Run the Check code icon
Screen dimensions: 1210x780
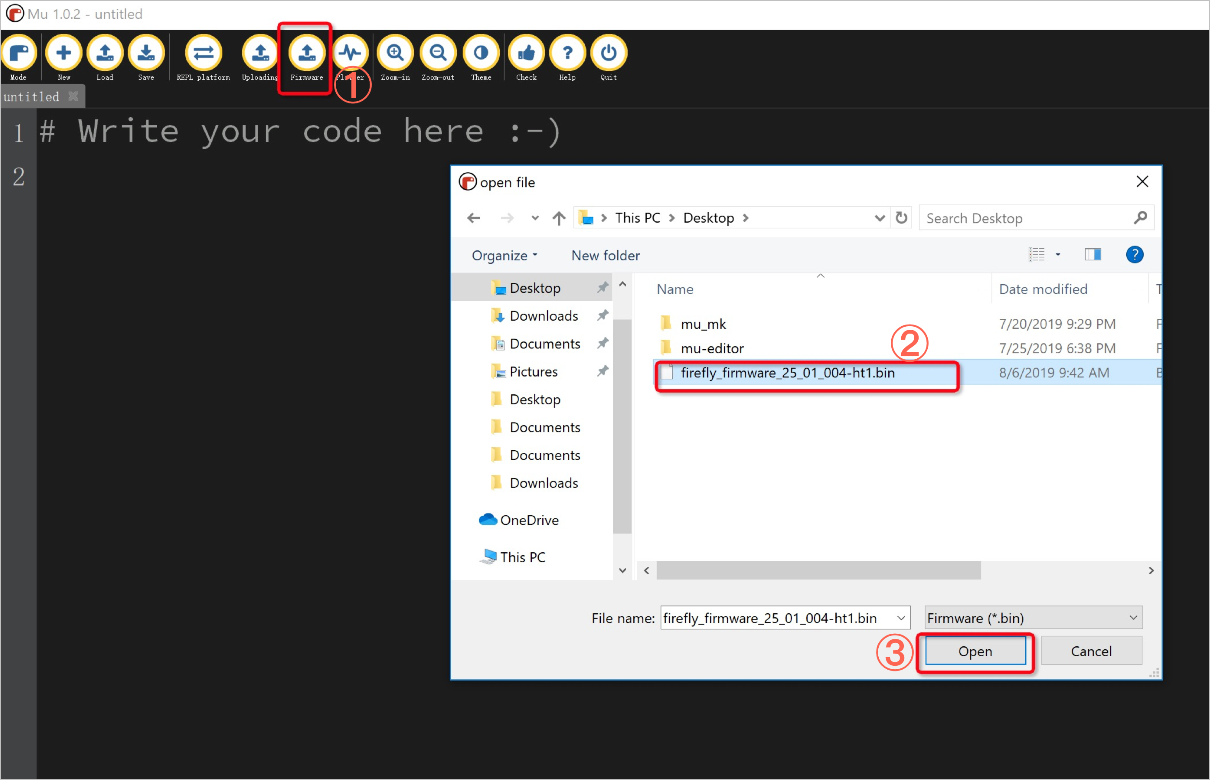pyautogui.click(x=526, y=53)
